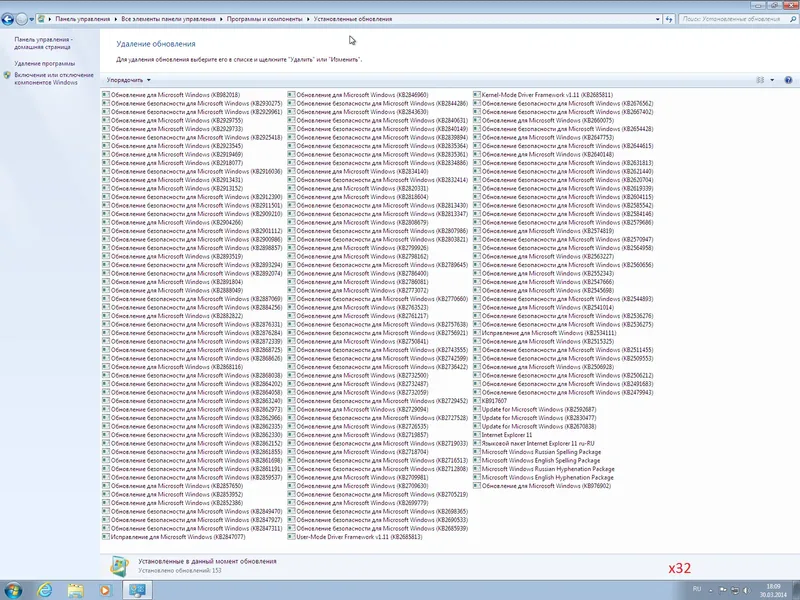Click the Show desktop strip beside the clock
The width and height of the screenshot is (800, 600).
click(796, 590)
